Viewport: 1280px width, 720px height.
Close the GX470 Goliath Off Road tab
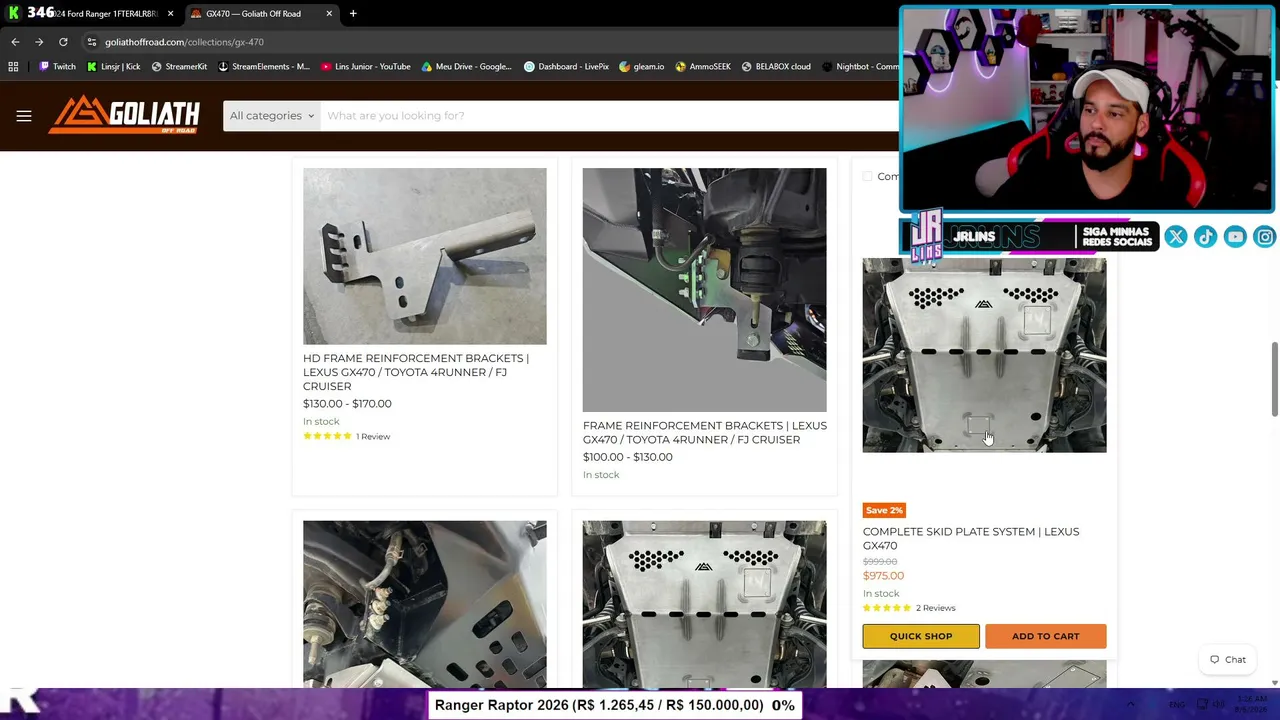coord(329,14)
